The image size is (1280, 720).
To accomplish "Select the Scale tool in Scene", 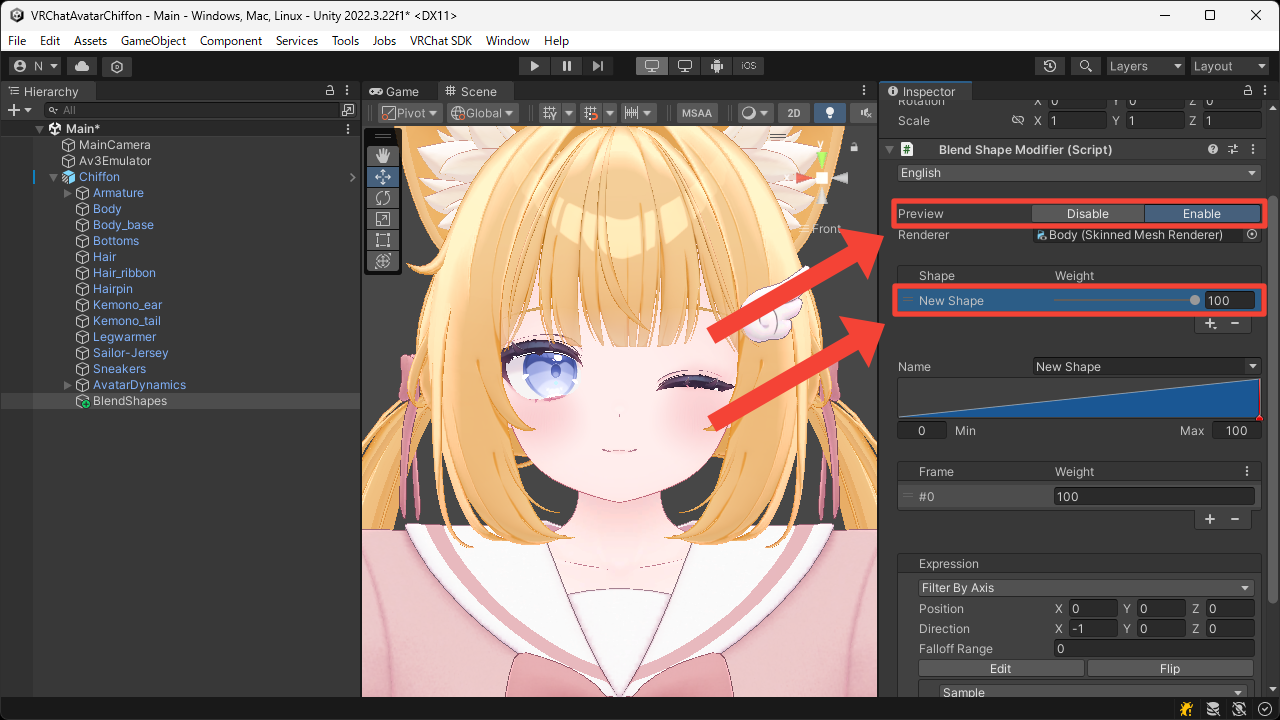I will point(382,219).
